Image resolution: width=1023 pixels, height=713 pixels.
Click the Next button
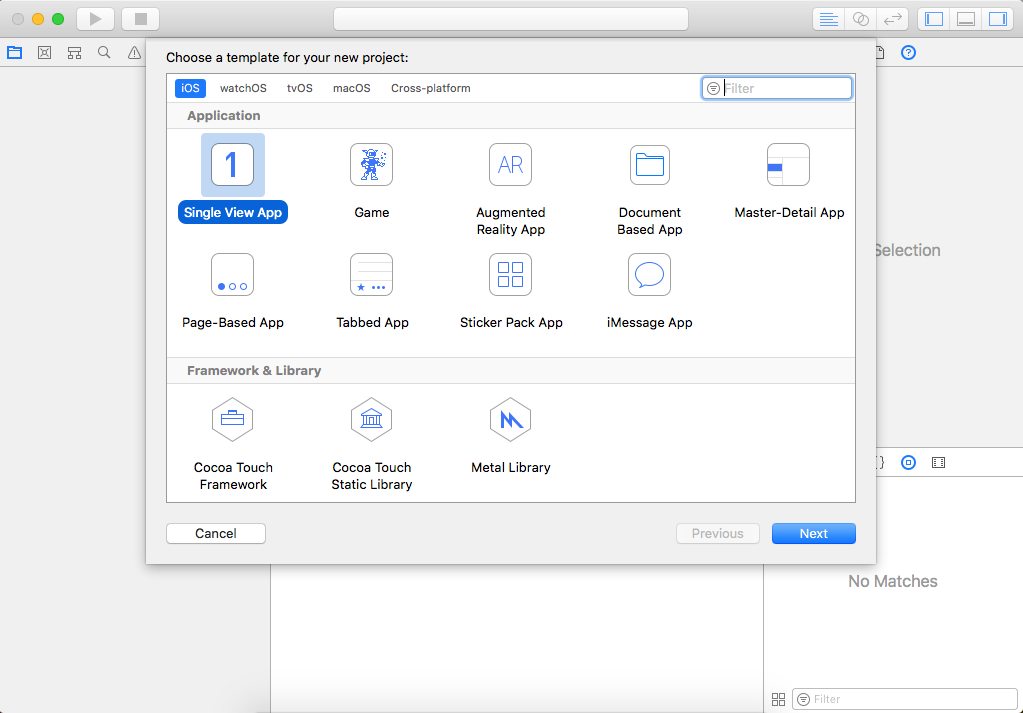click(814, 534)
